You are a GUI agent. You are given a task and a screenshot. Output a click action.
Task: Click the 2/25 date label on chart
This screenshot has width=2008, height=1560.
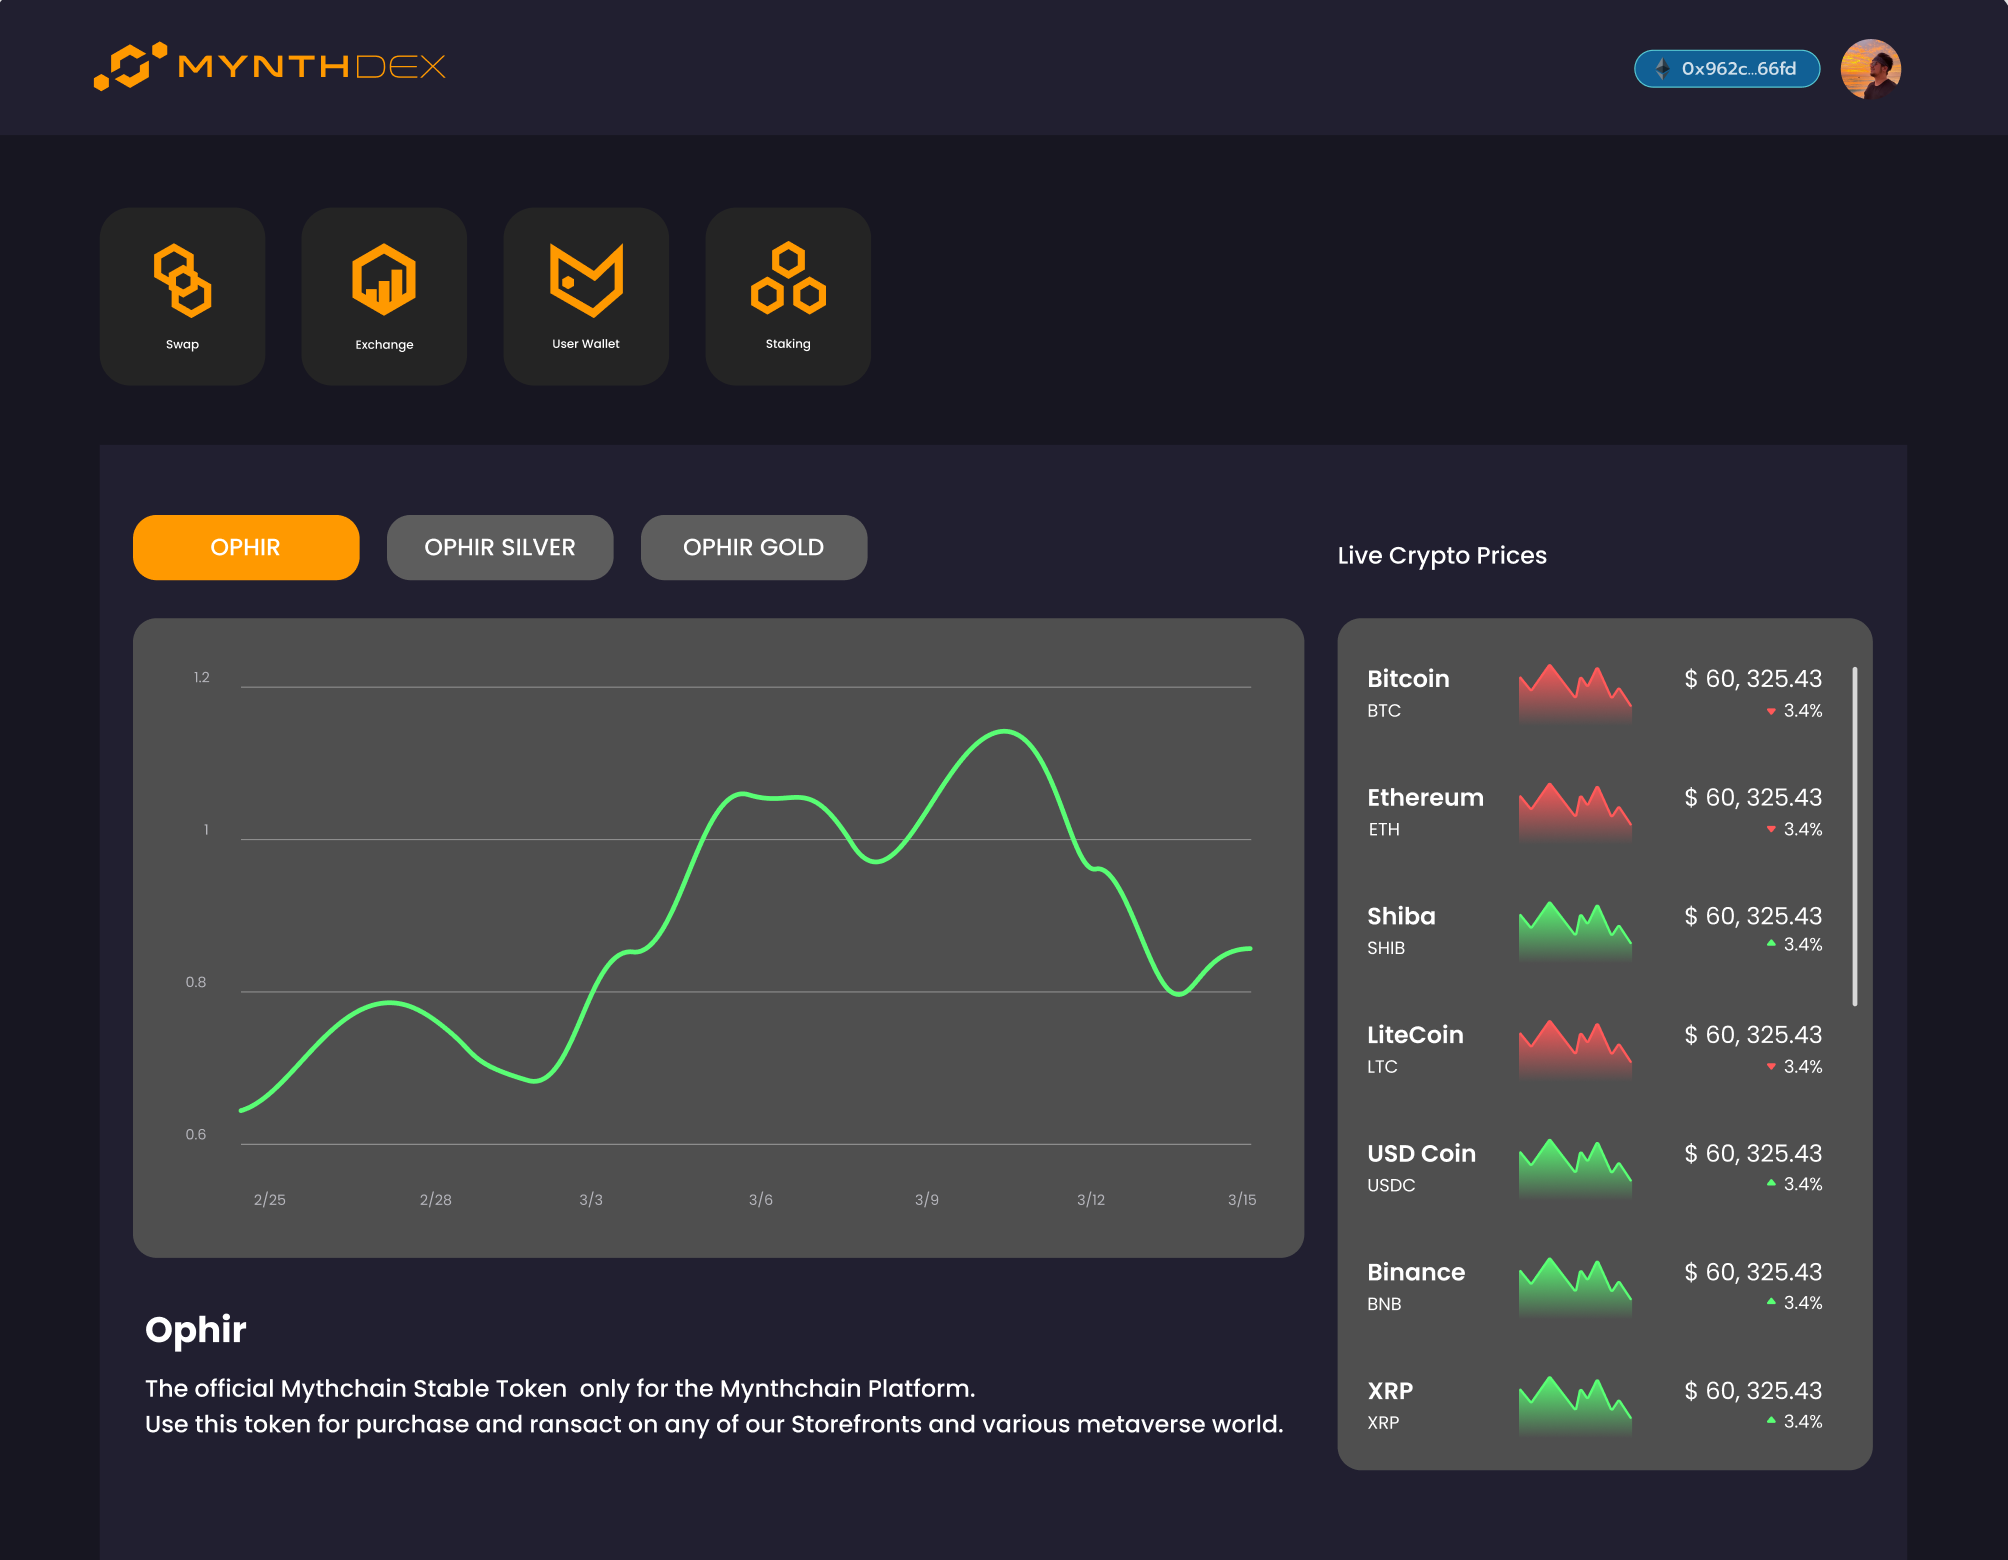point(269,1199)
